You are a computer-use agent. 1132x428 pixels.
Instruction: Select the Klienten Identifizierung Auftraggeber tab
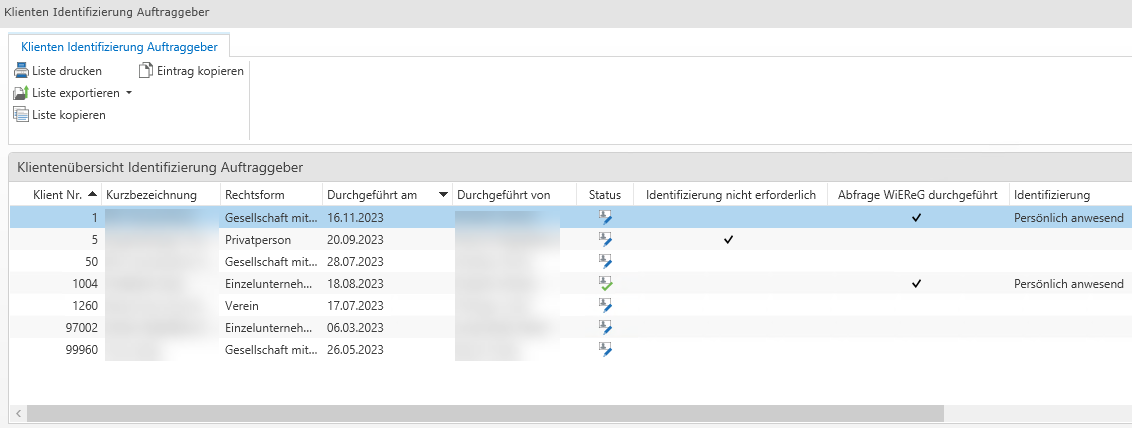point(119,46)
